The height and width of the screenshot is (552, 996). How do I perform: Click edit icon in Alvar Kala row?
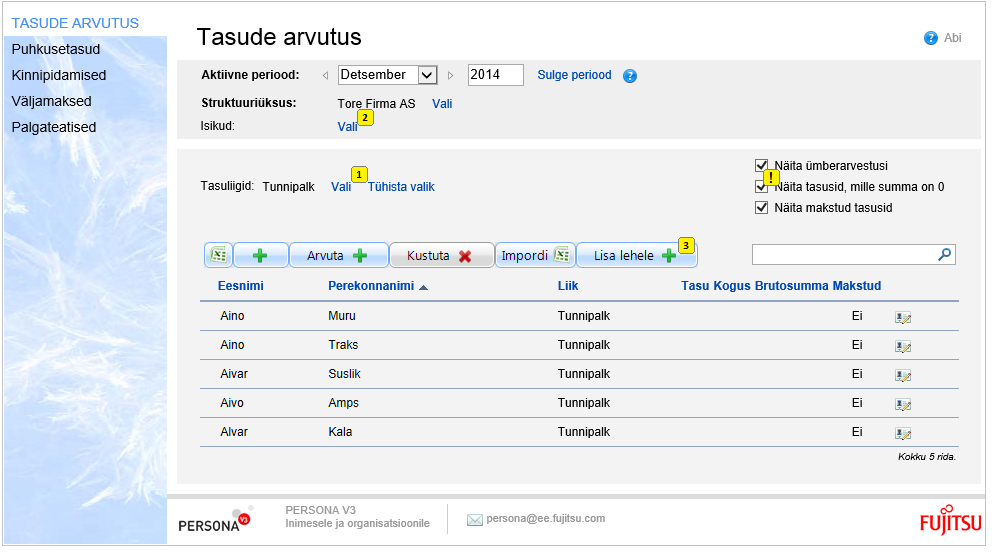tap(903, 433)
